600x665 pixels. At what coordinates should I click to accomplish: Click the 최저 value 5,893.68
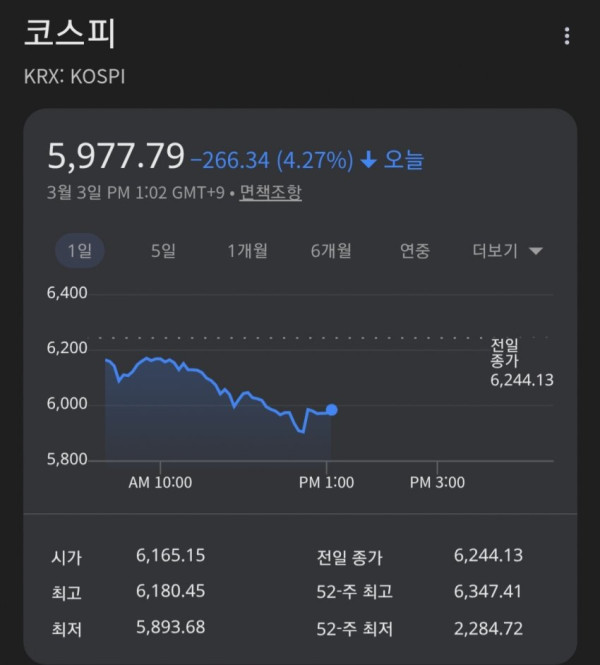(170, 628)
